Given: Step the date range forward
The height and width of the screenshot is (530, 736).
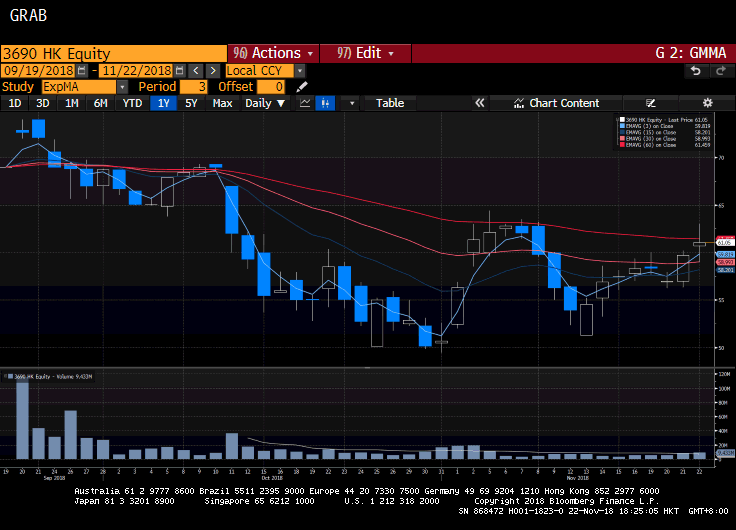Looking at the screenshot, I should click(x=213, y=71).
